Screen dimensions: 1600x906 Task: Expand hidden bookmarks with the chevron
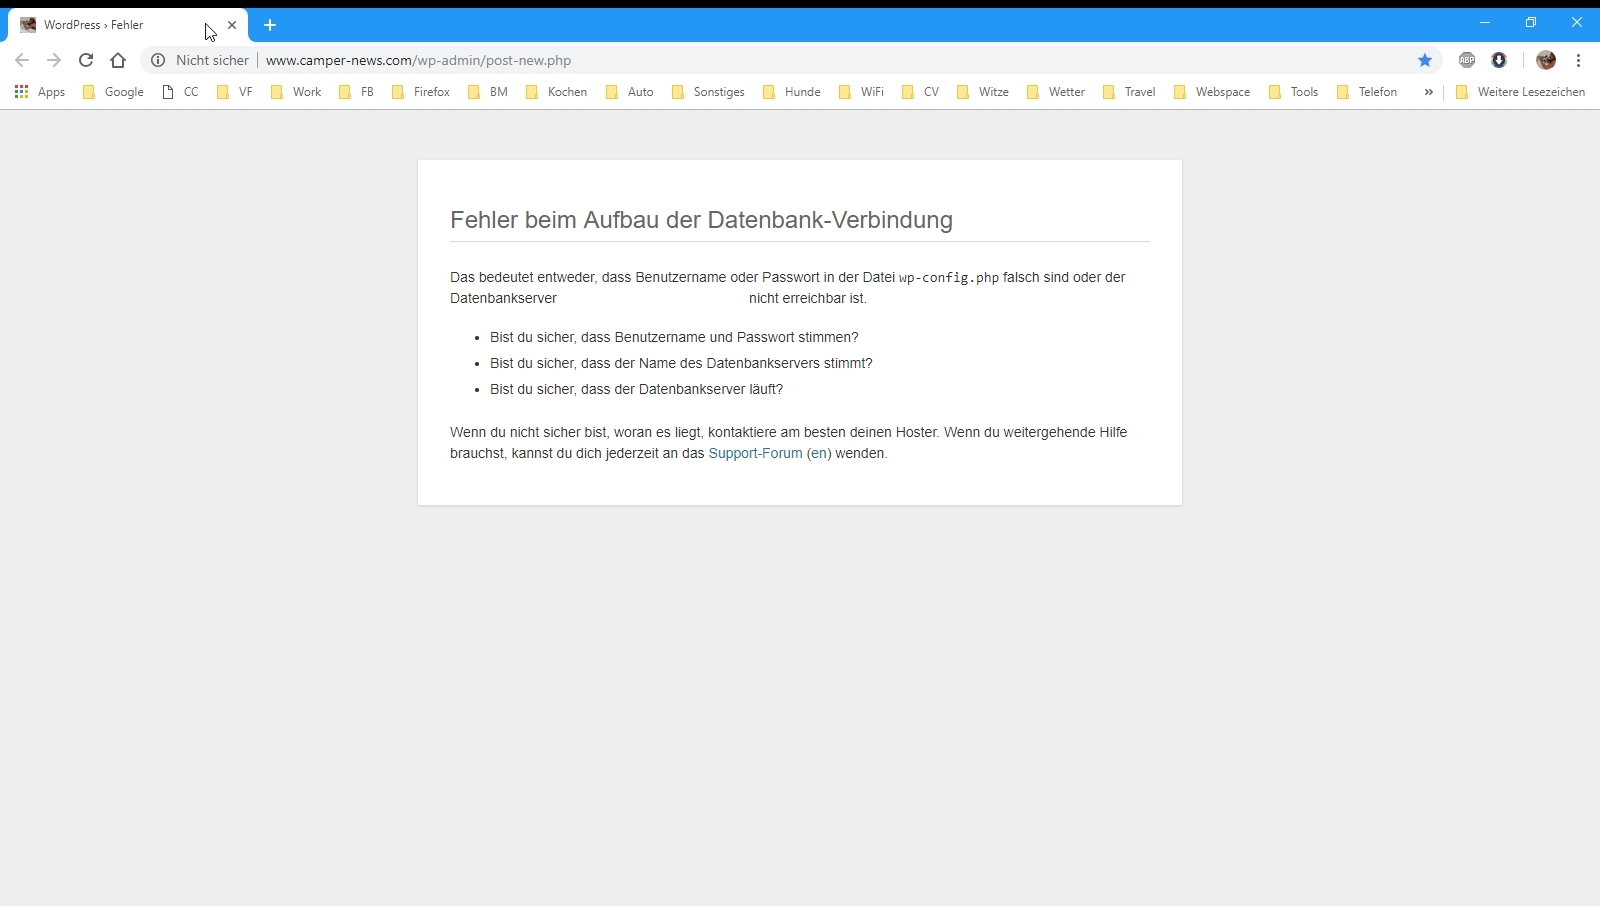click(x=1428, y=92)
